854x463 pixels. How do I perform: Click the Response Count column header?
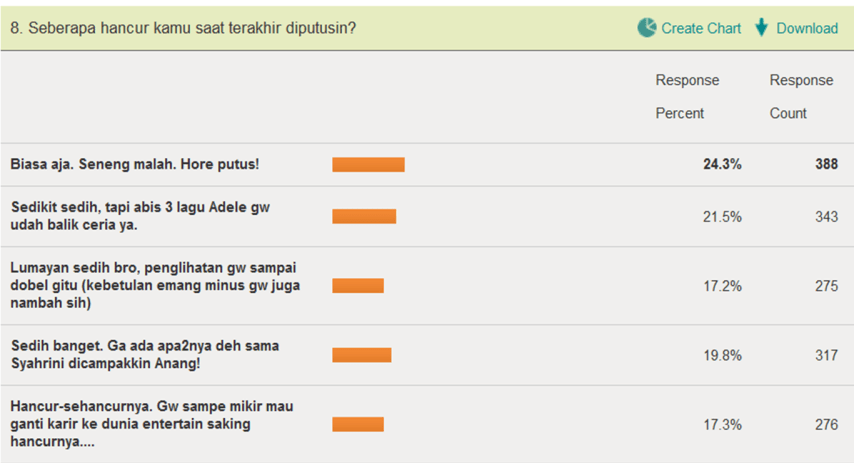point(801,97)
